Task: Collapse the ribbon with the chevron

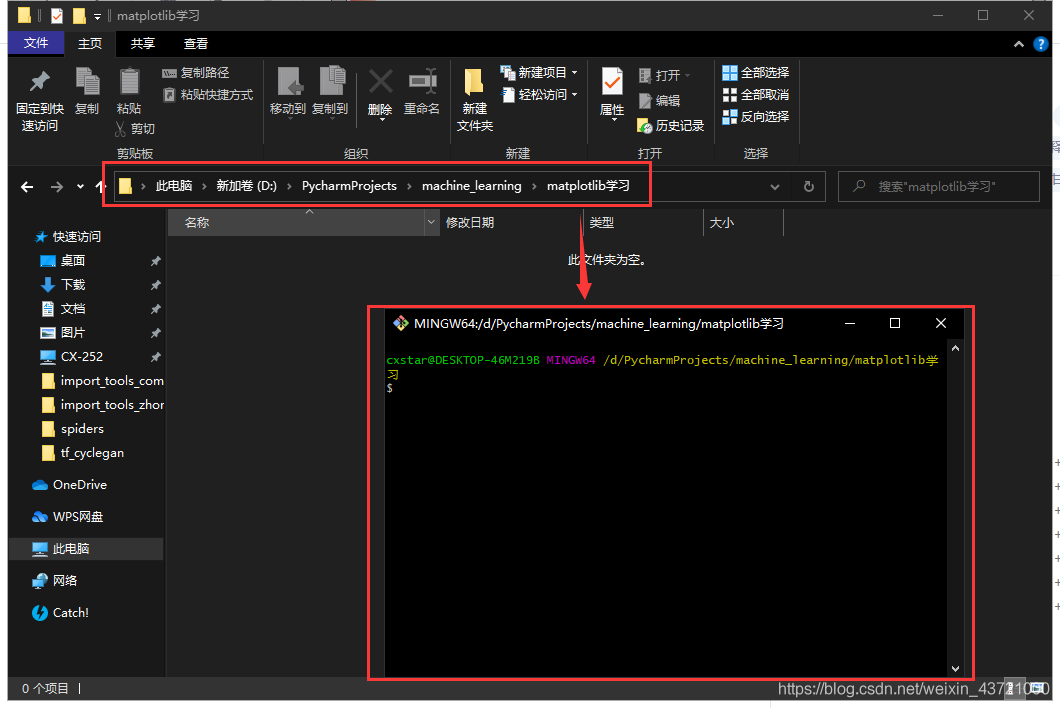Action: 1019,45
